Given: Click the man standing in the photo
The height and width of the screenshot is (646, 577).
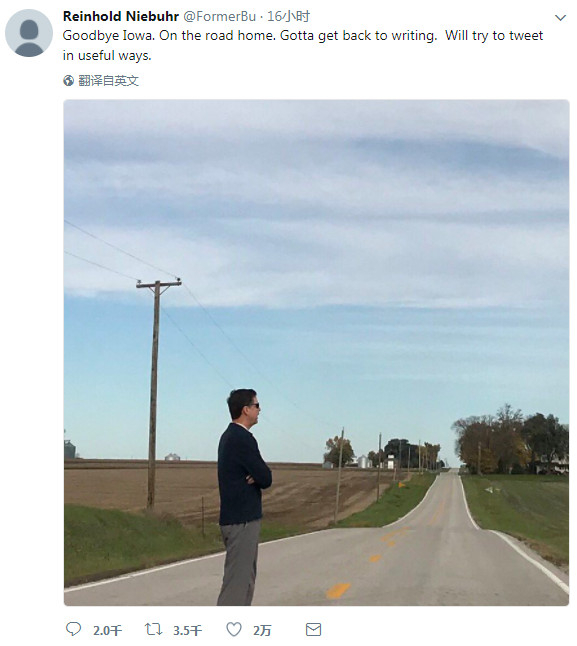Looking at the screenshot, I should click(243, 496).
